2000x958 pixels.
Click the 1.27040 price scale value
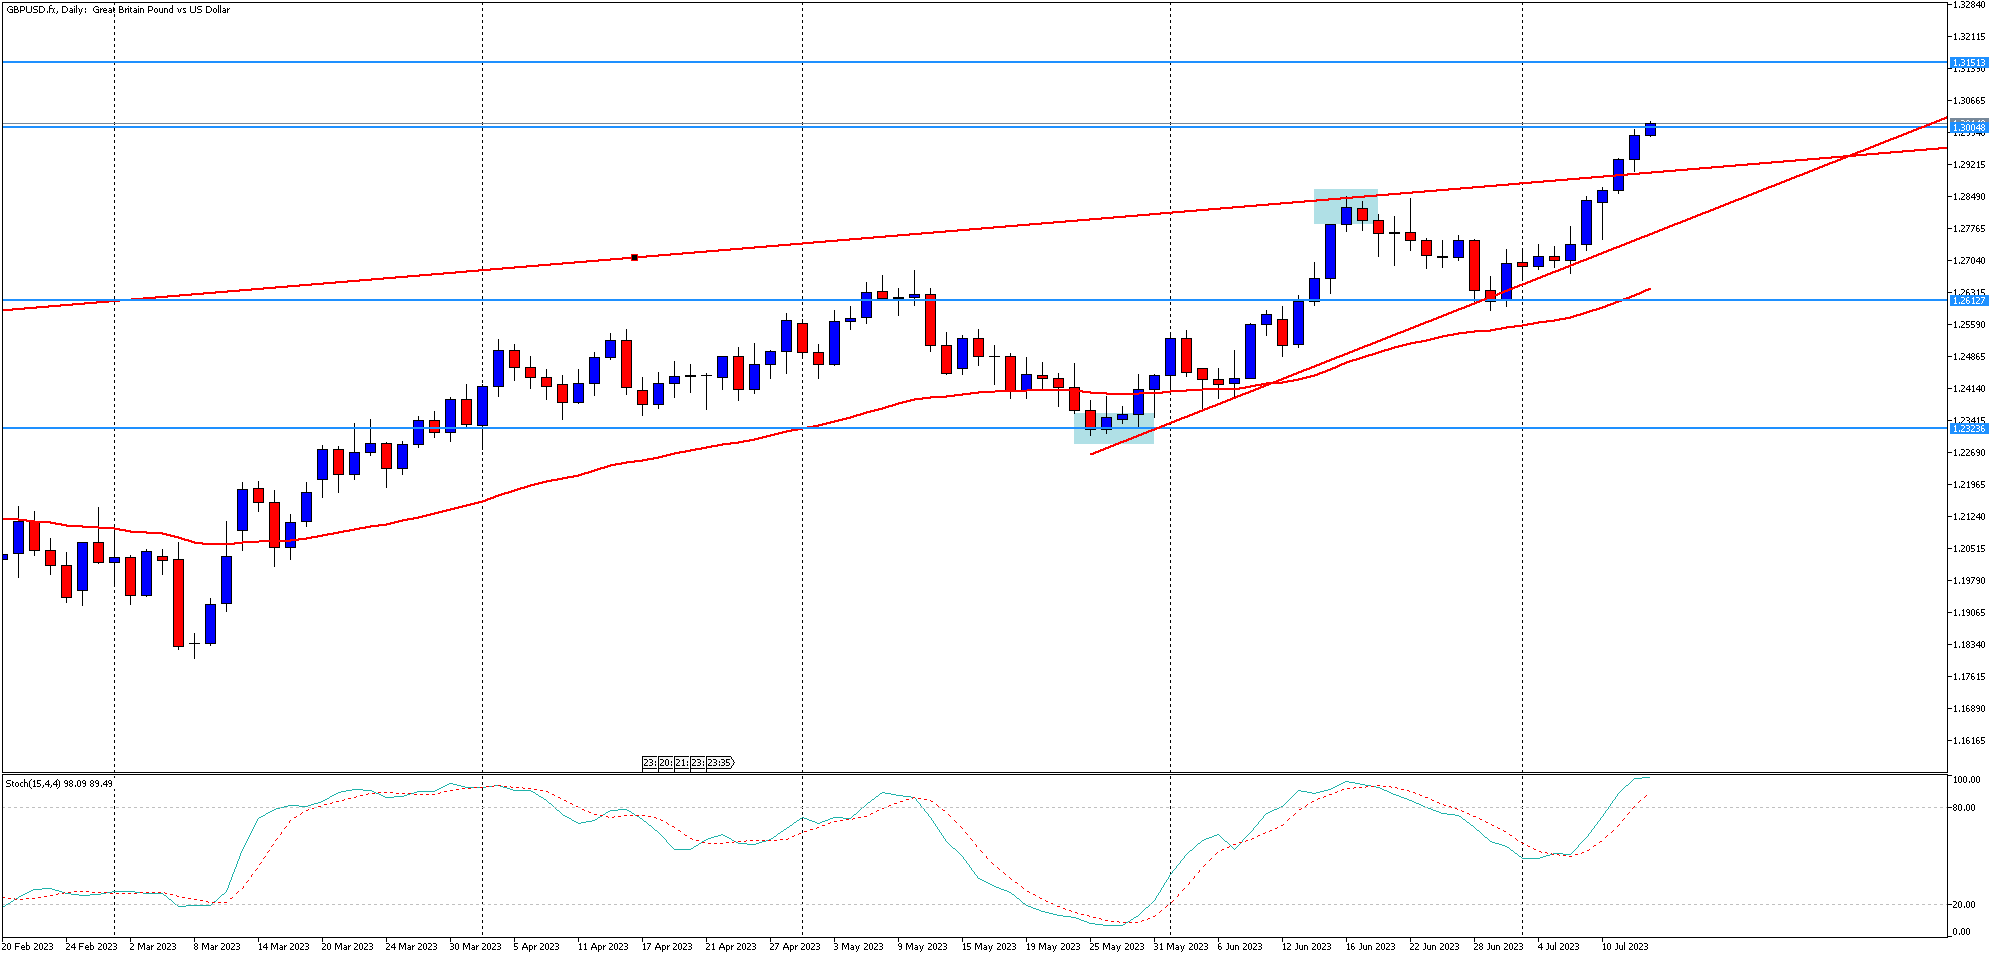[x=1969, y=261]
